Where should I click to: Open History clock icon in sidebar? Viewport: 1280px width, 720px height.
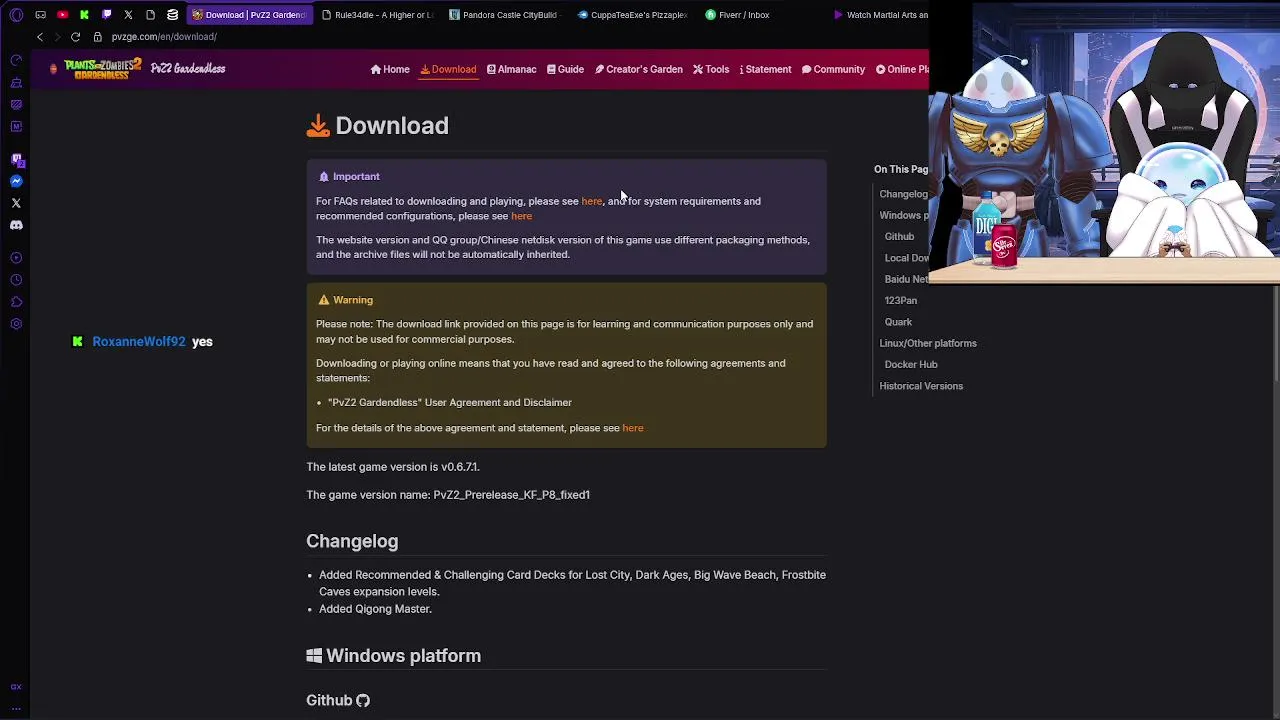click(x=16, y=280)
